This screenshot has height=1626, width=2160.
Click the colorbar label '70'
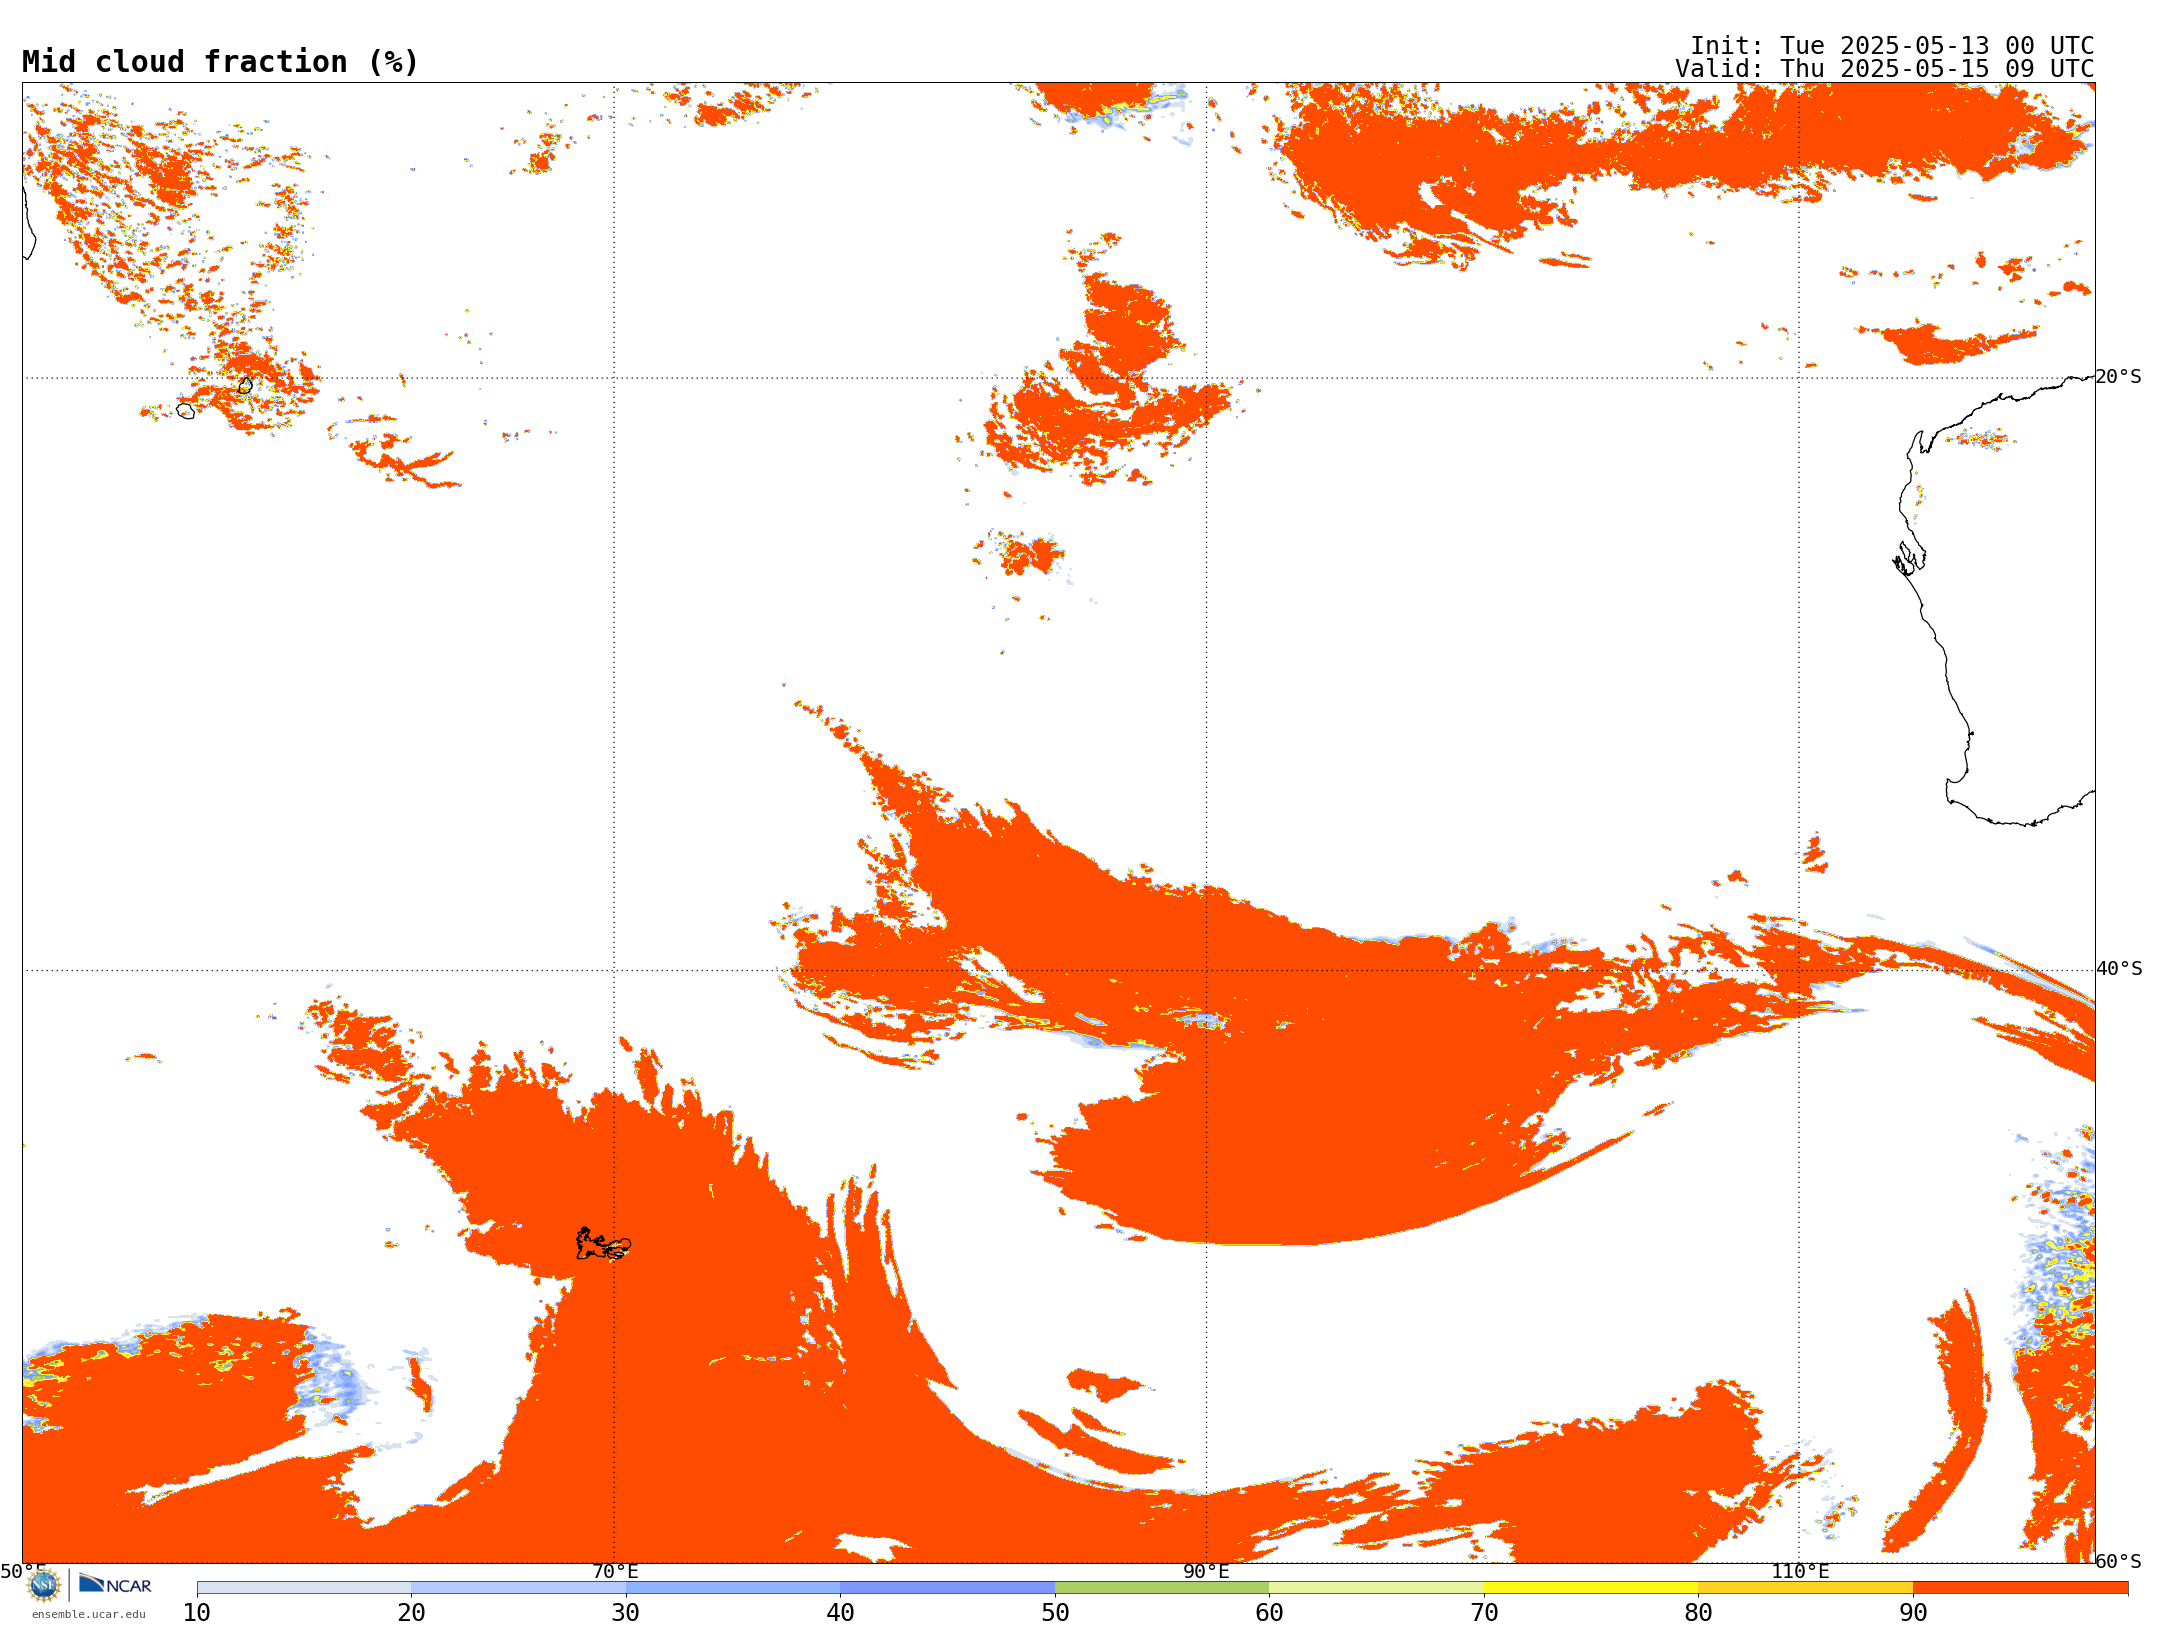tap(1484, 1613)
